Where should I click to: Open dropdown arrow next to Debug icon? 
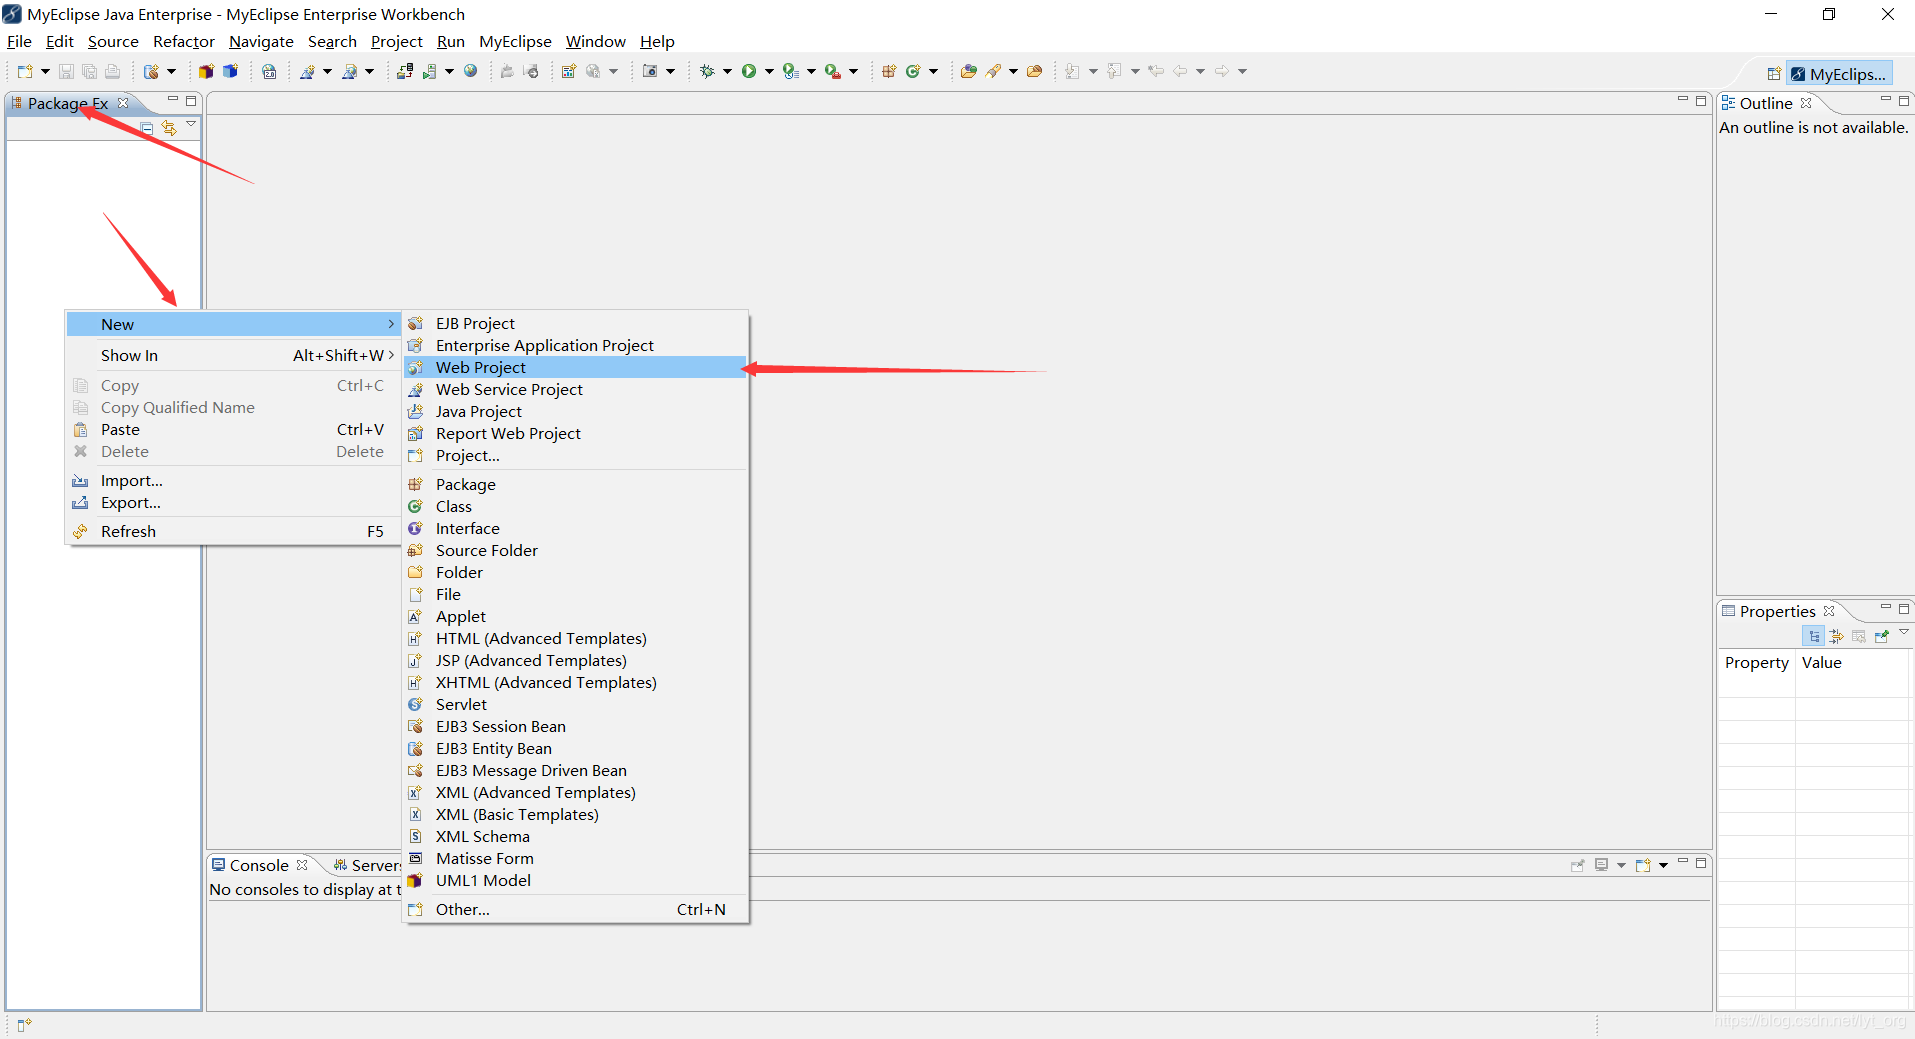727,71
